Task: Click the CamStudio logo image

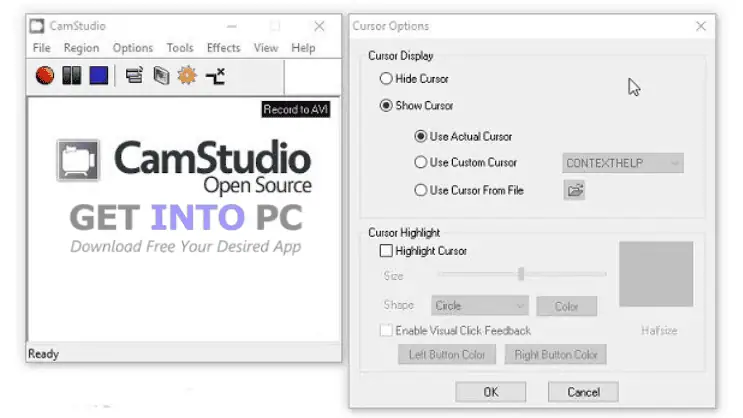Action: tap(184, 167)
